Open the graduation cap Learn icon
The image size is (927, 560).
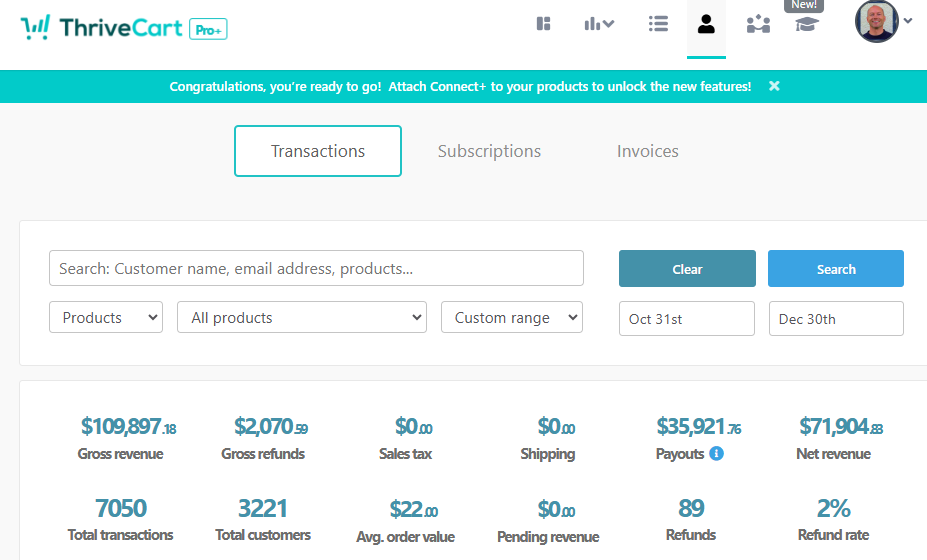806,24
